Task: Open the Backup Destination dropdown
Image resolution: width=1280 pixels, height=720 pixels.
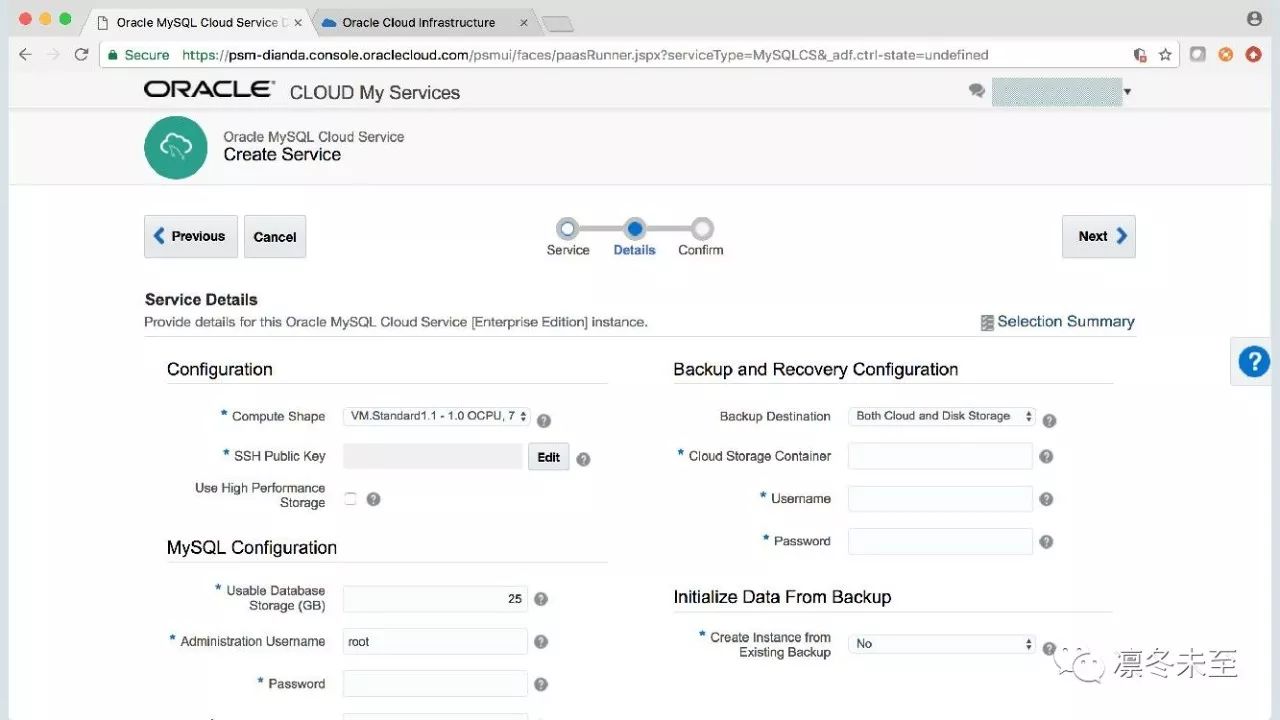Action: click(941, 416)
